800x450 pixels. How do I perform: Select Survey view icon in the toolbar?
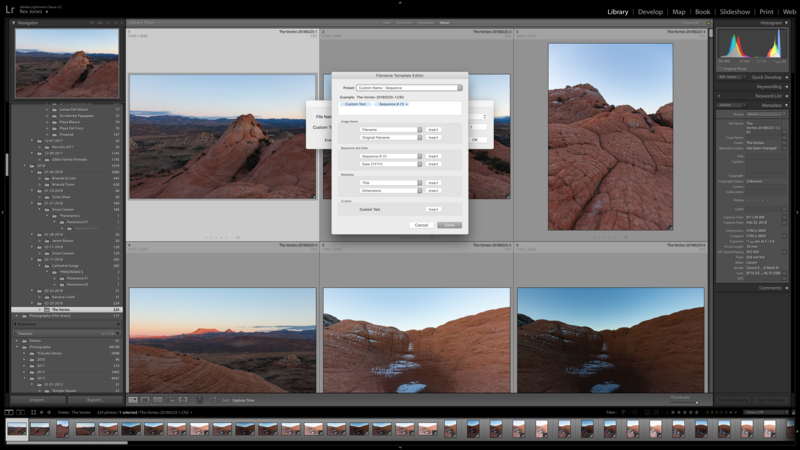click(x=170, y=400)
